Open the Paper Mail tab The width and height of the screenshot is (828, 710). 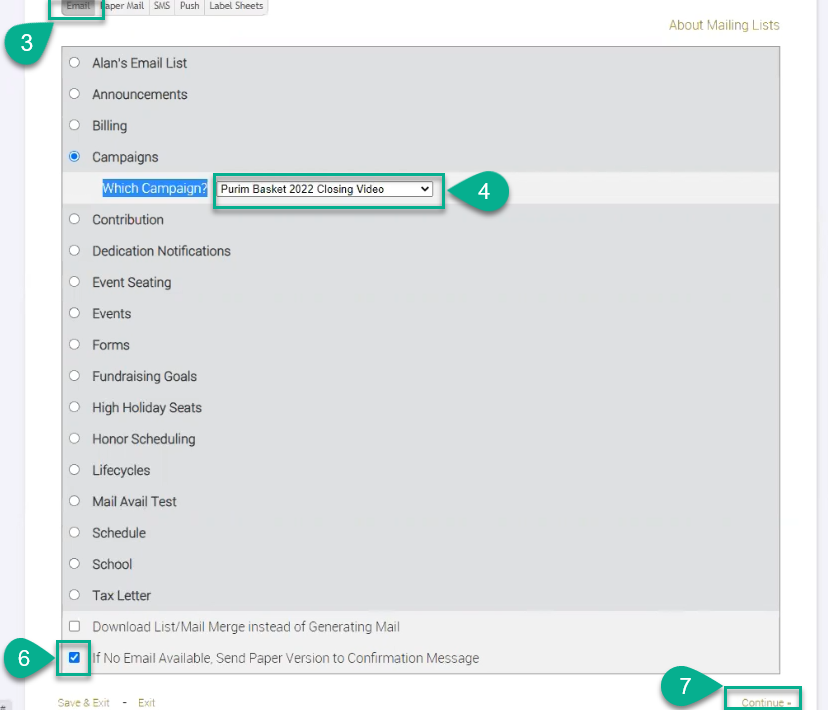click(x=122, y=6)
